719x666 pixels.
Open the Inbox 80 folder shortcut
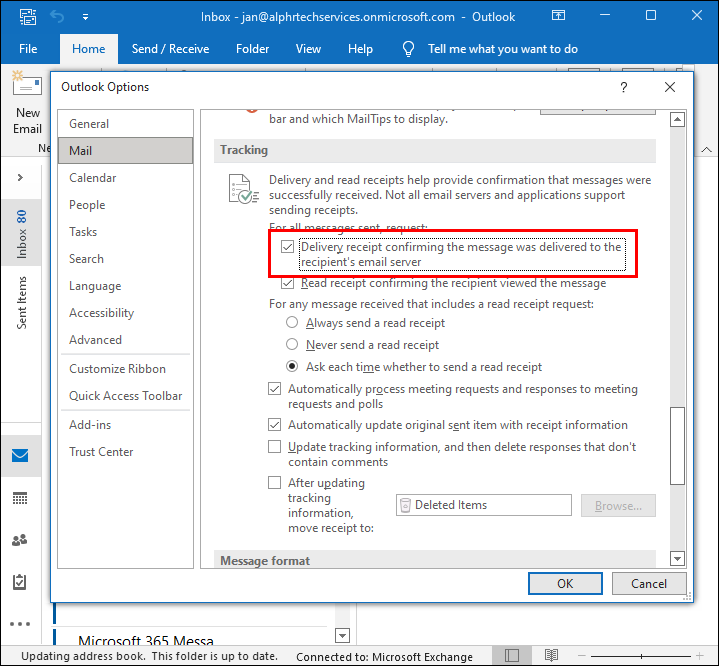tap(21, 233)
